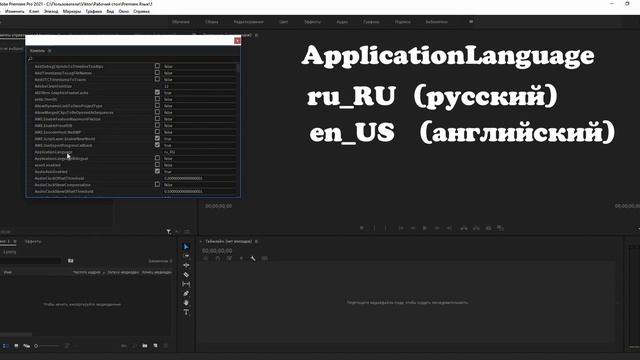Open the Timeline panel menu icon

256,242
